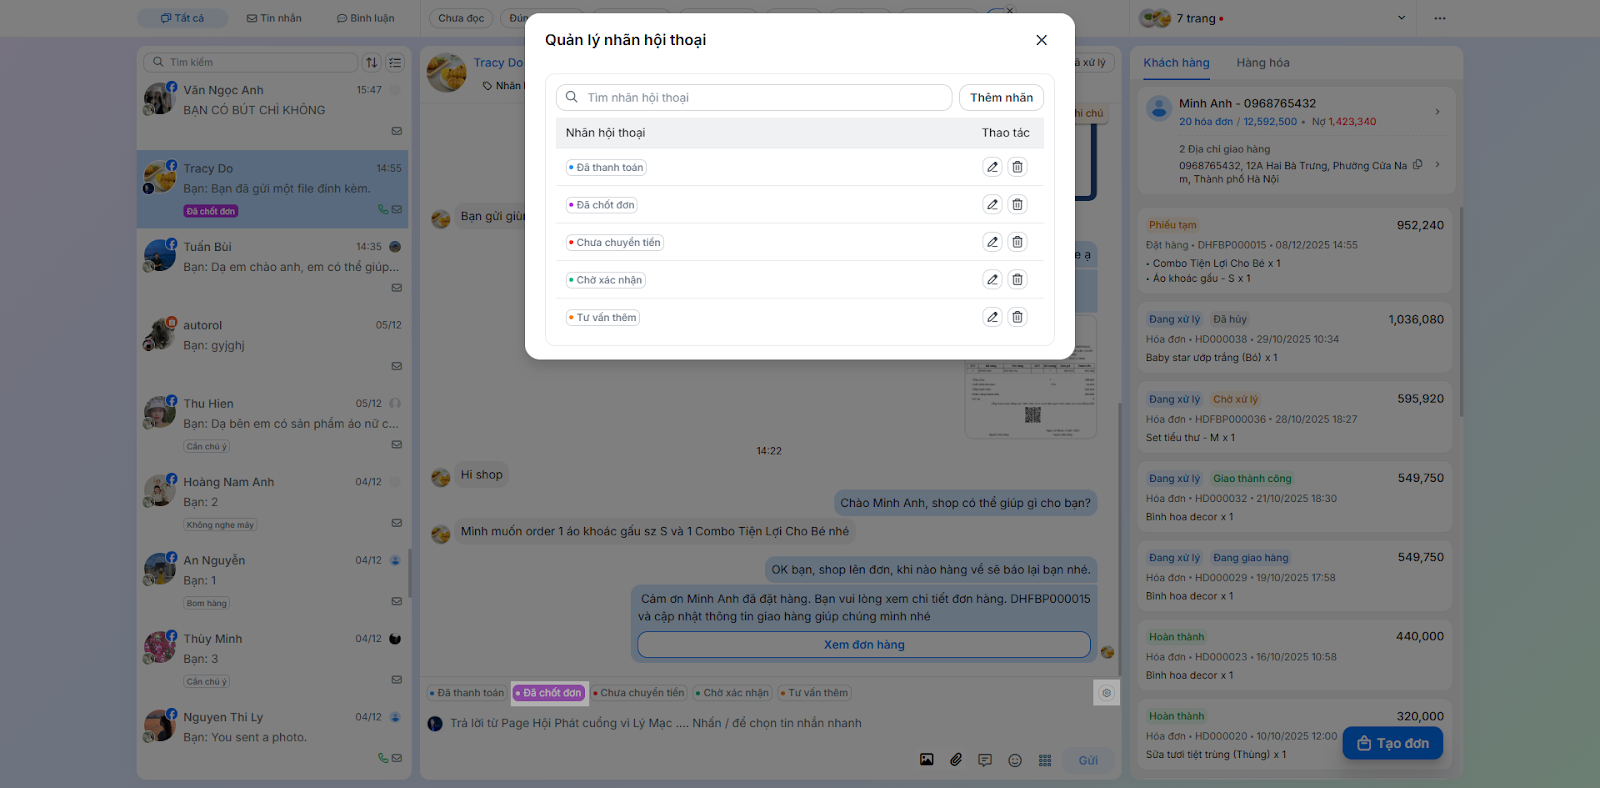
Task: Edit the 'Đã chốt đơn' label in dialog
Action: [x=992, y=205]
